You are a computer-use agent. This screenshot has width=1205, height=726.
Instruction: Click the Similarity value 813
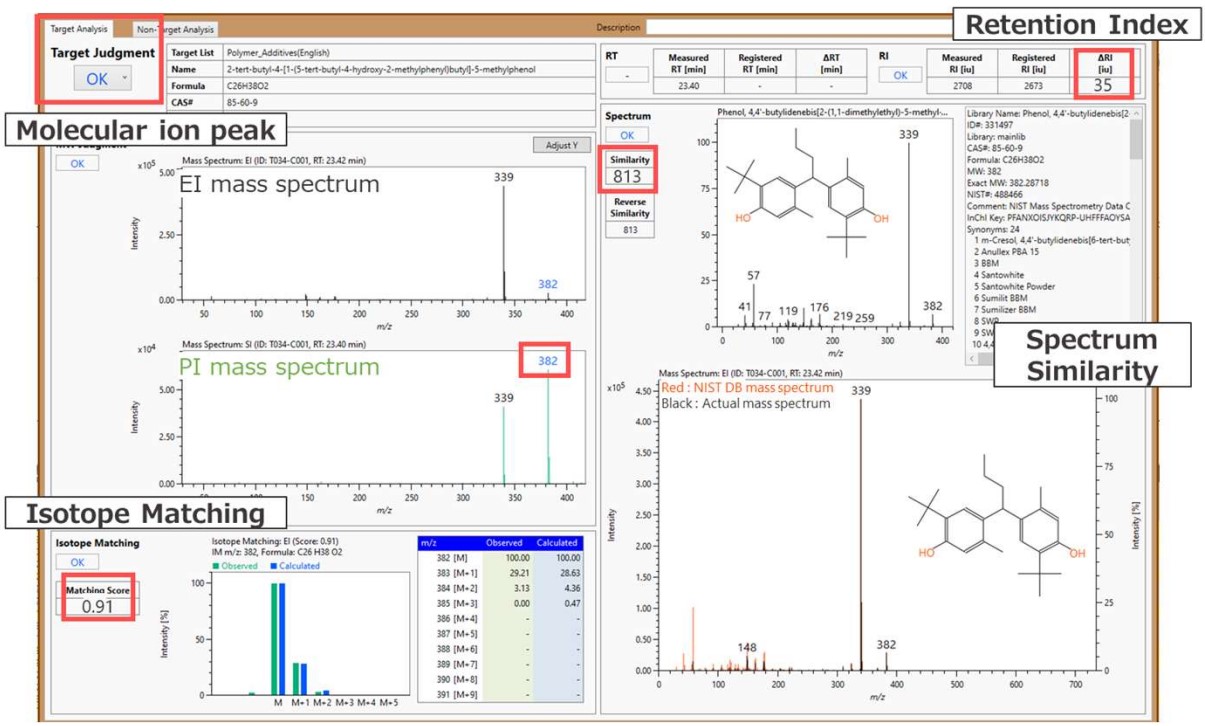tap(628, 178)
